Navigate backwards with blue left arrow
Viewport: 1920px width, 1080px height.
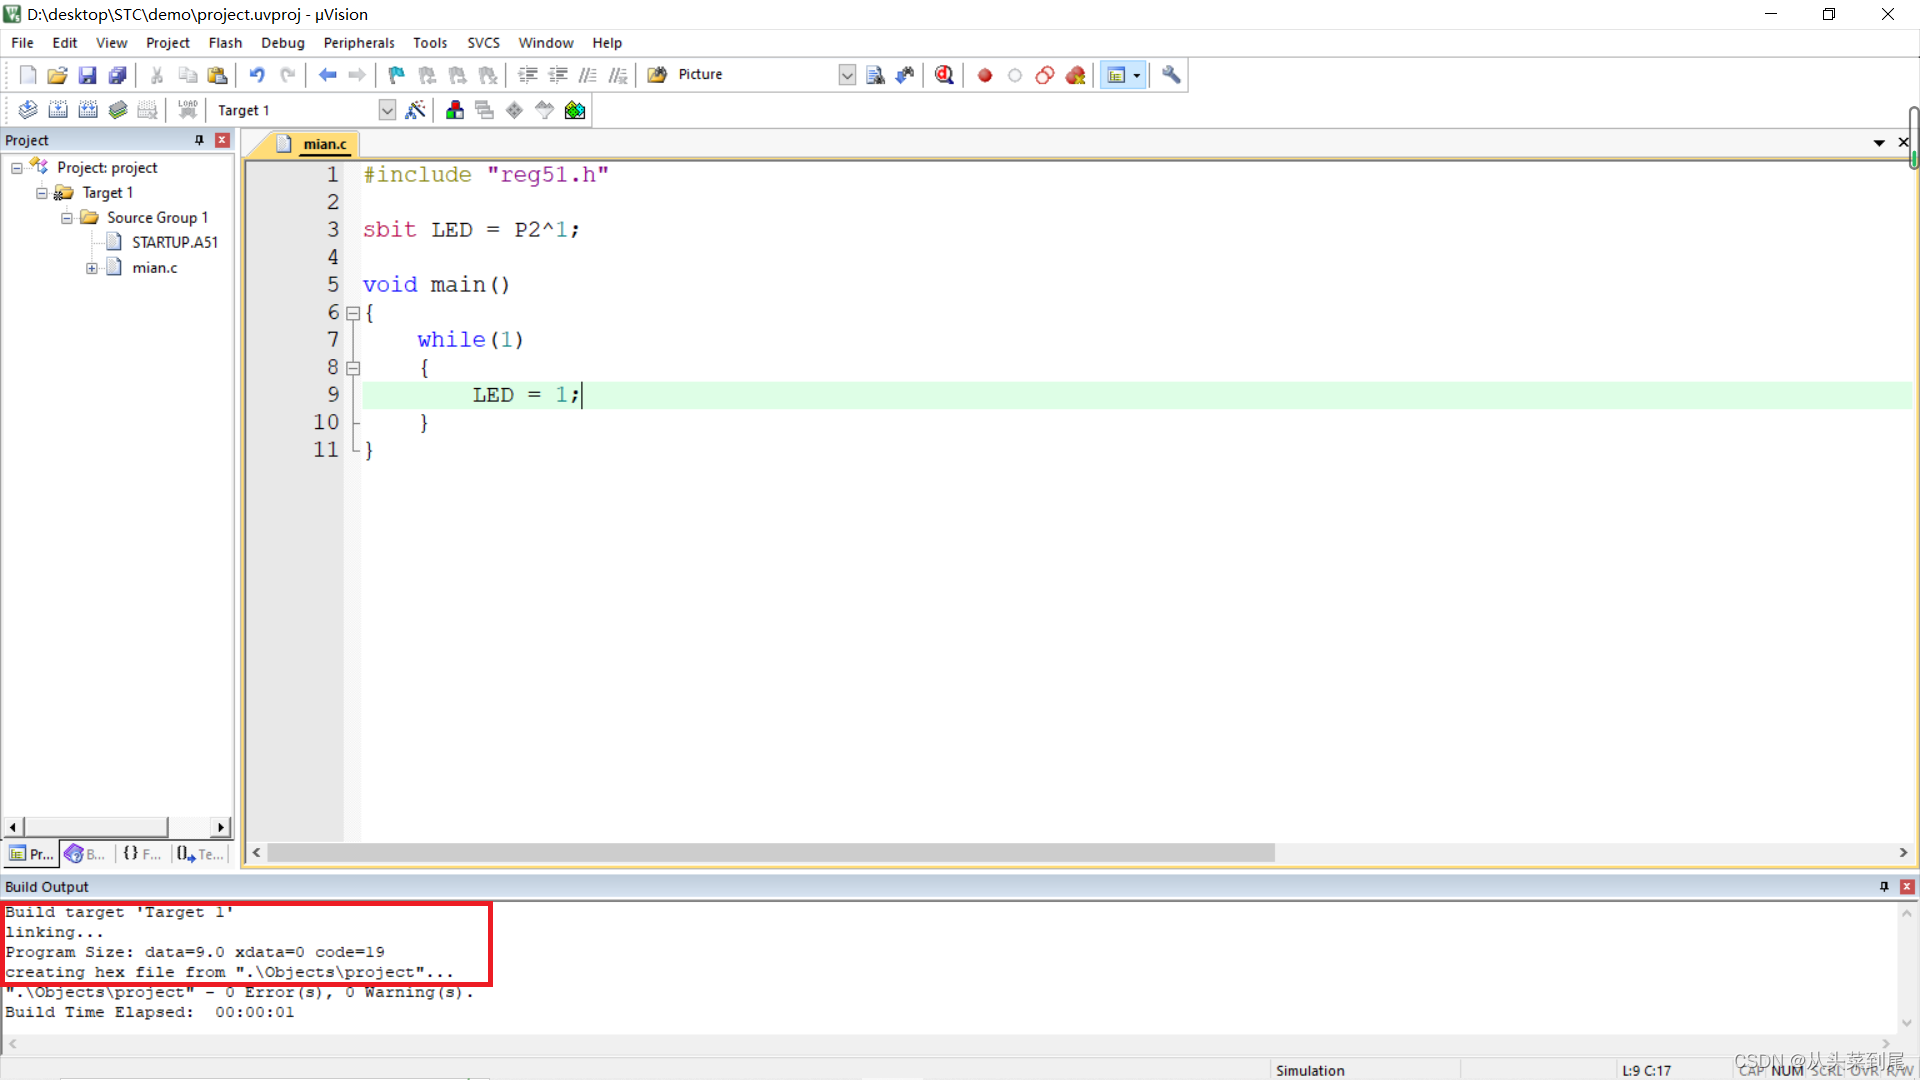point(327,75)
